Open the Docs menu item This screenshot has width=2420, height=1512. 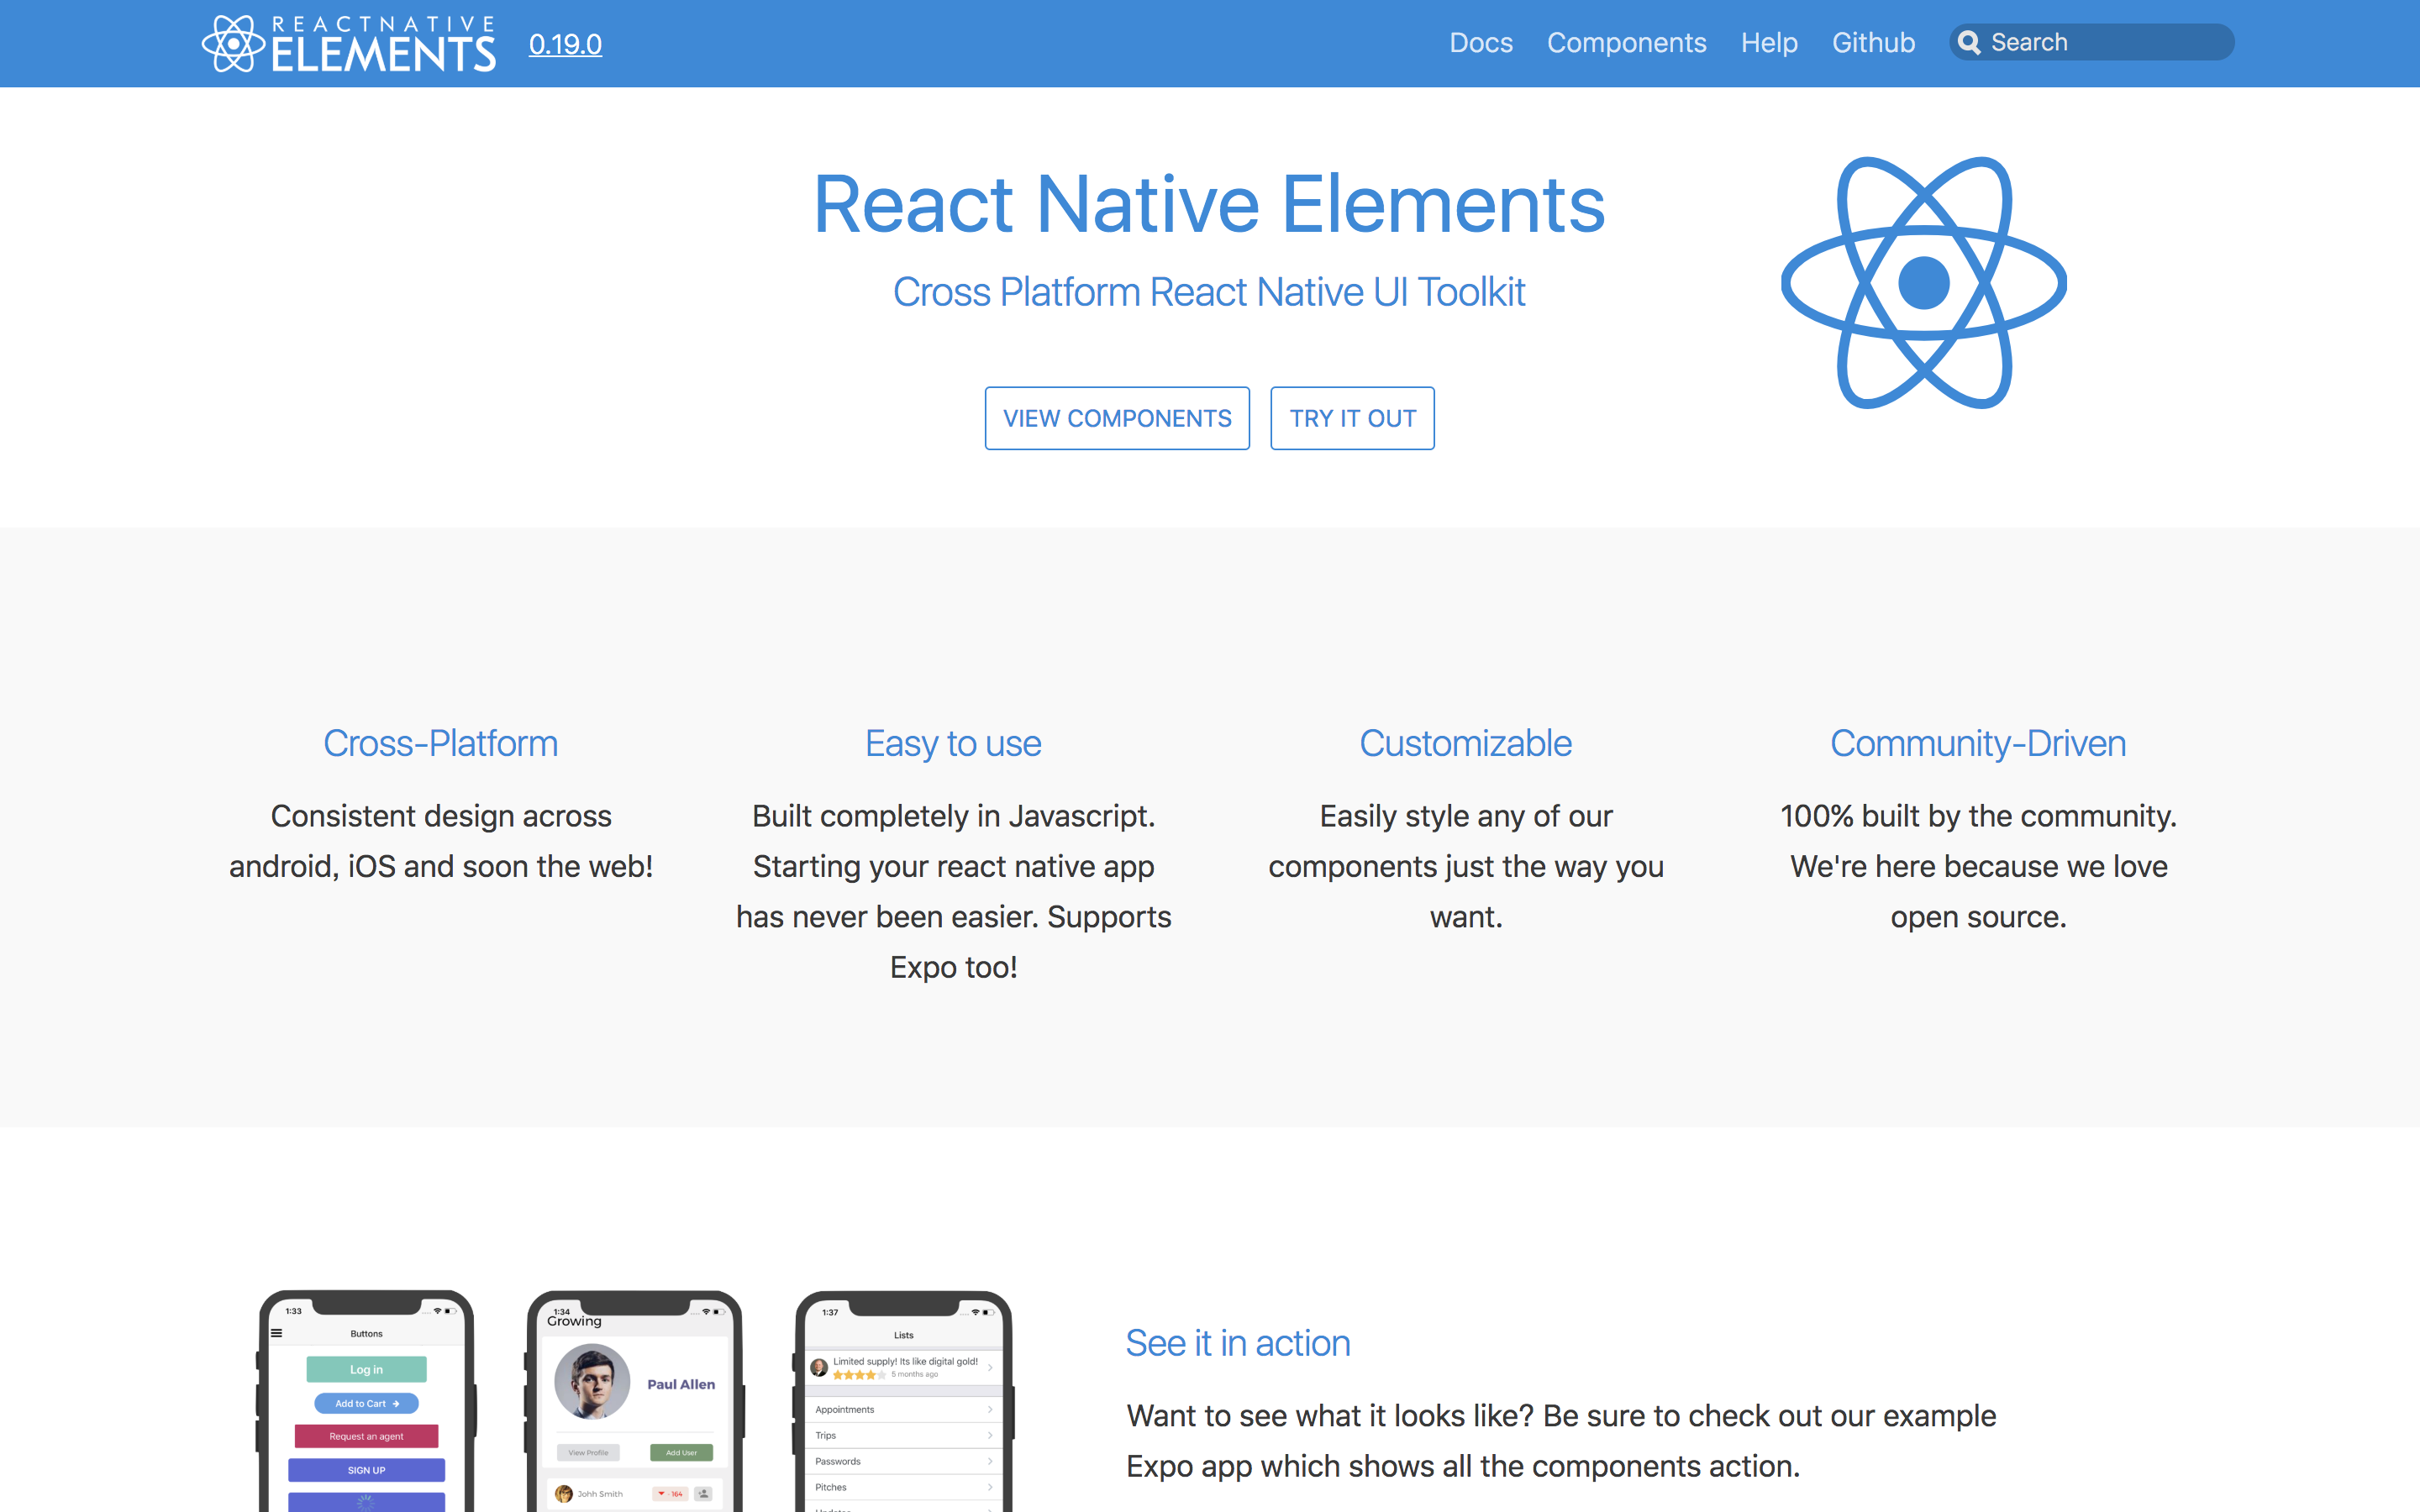1481,42
